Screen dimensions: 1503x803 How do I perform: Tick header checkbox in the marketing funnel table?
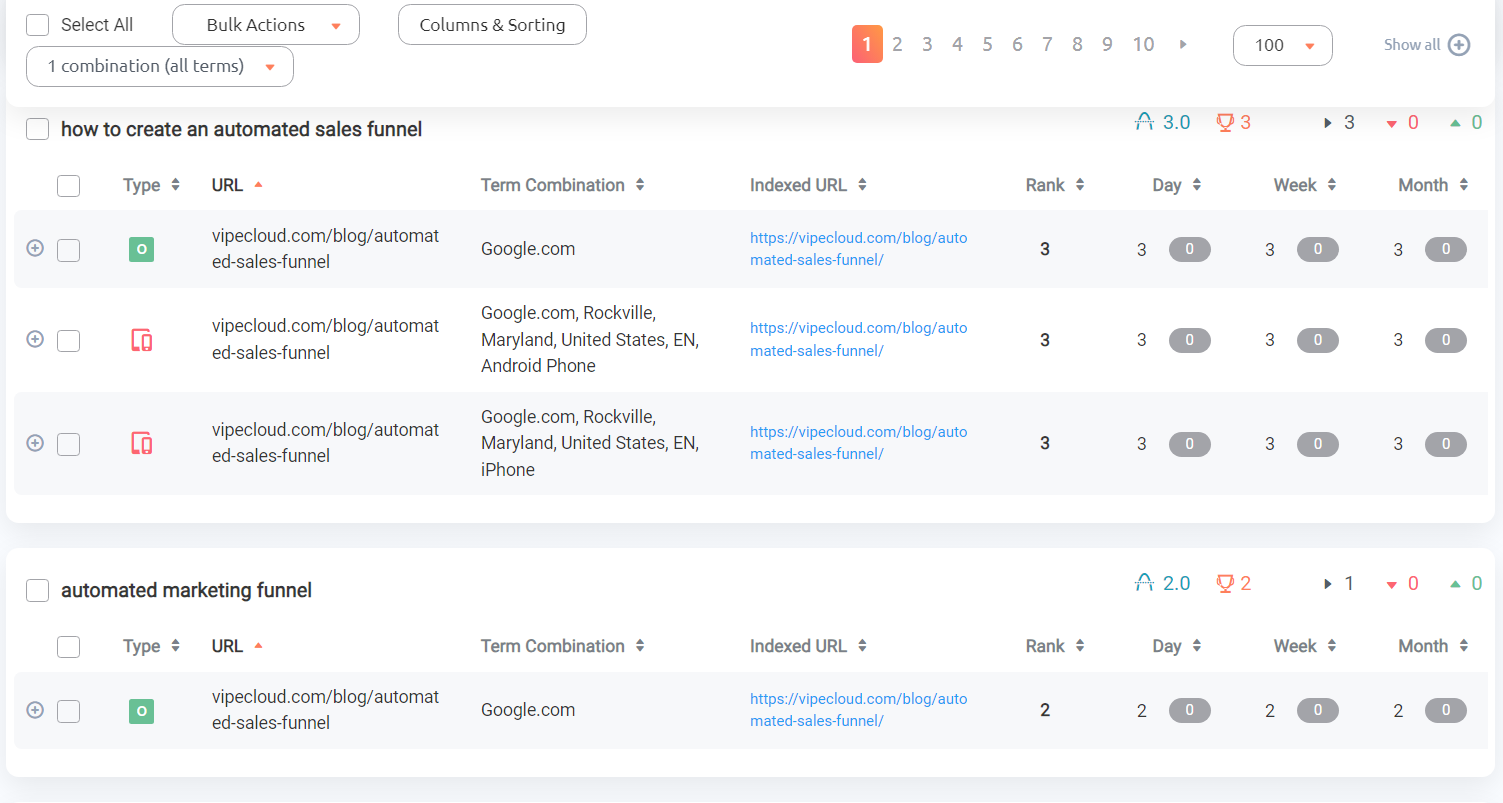(x=69, y=646)
